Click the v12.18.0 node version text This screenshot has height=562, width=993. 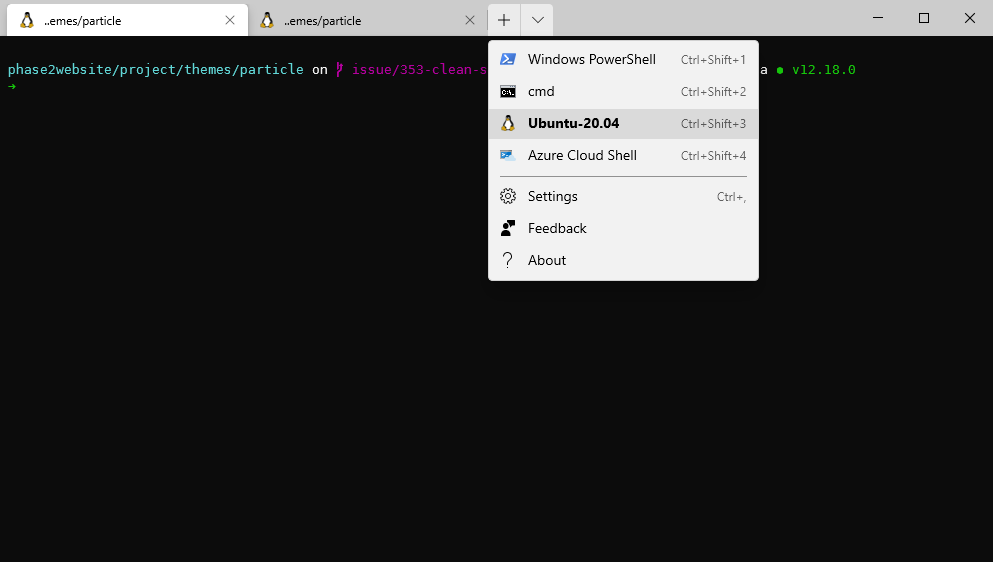pos(824,70)
